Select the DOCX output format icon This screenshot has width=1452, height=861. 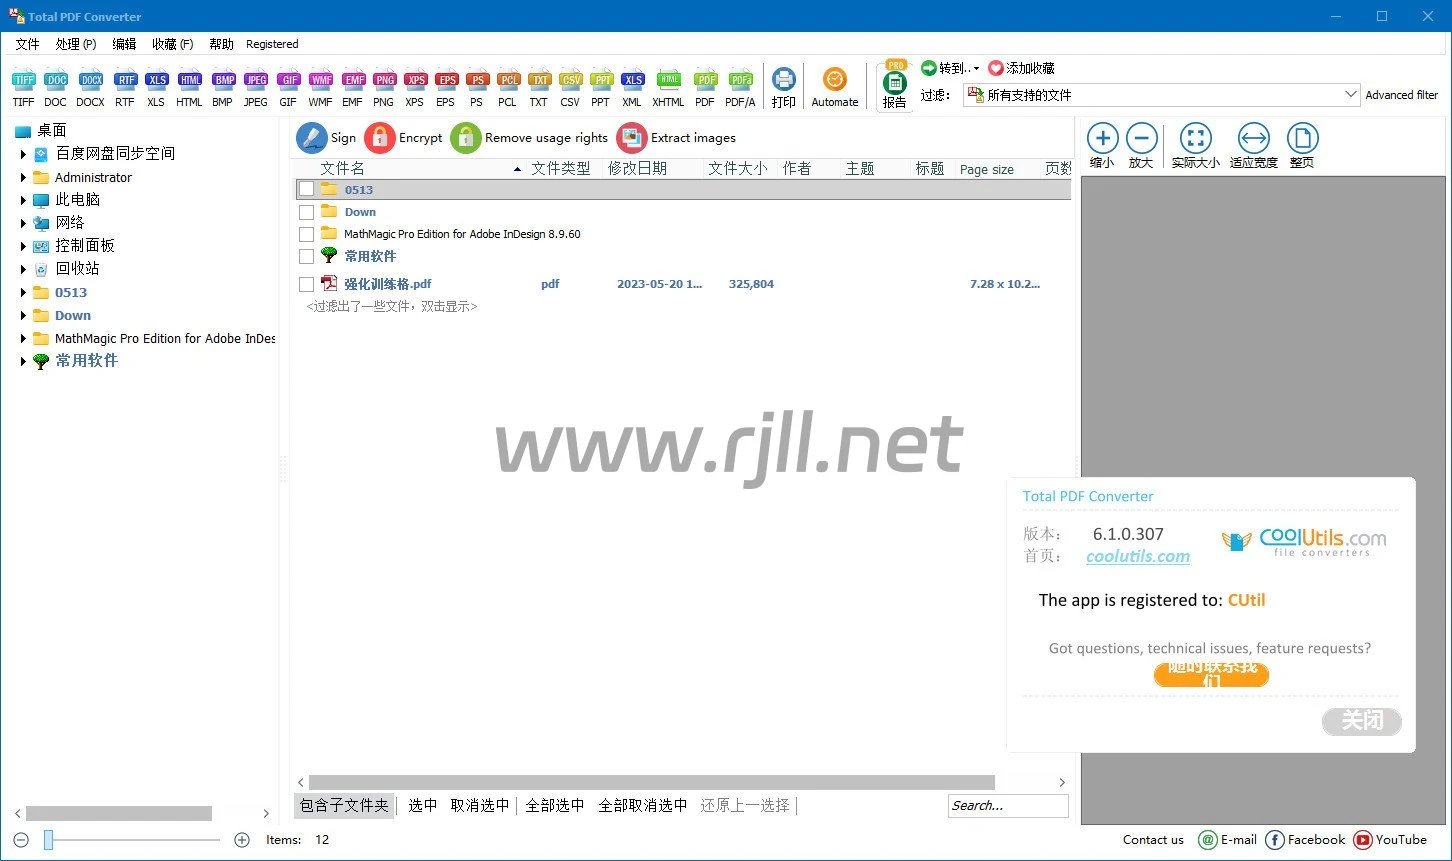pos(90,81)
